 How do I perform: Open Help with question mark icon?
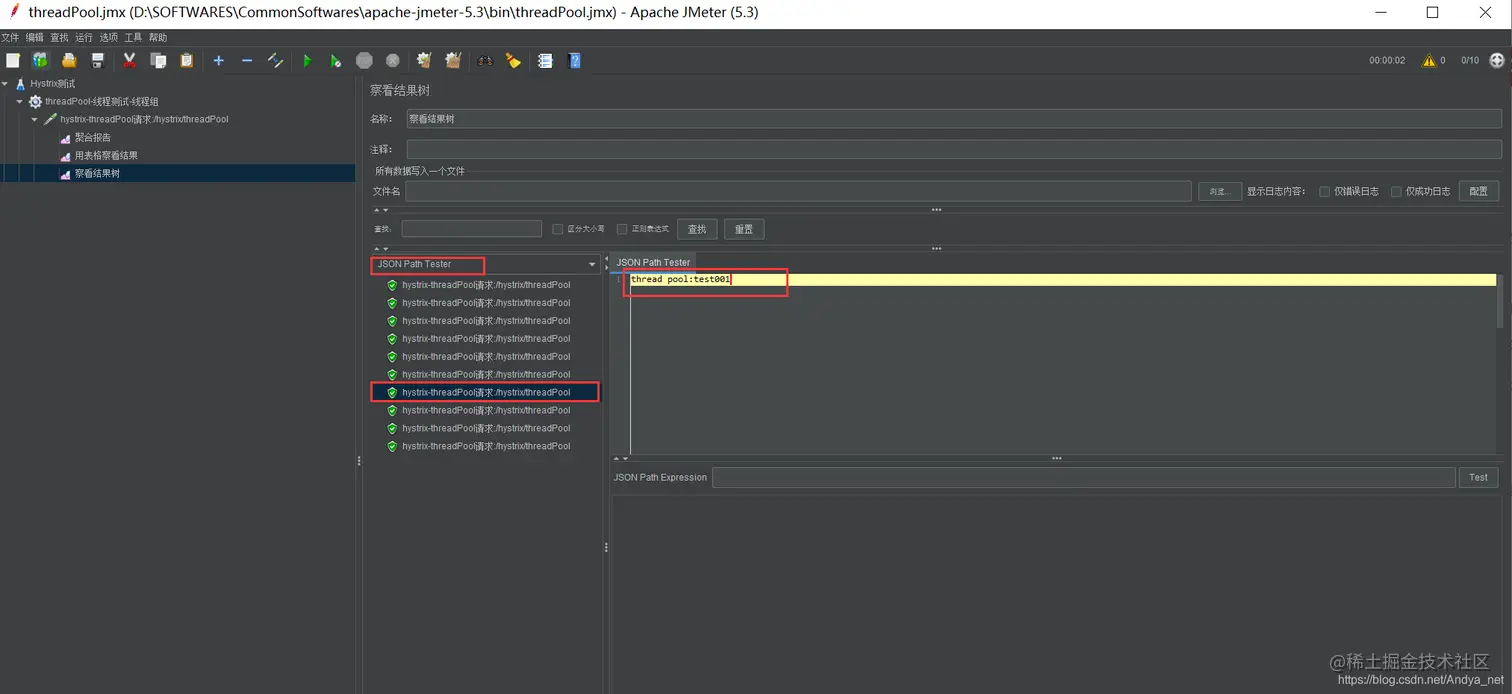coord(574,61)
